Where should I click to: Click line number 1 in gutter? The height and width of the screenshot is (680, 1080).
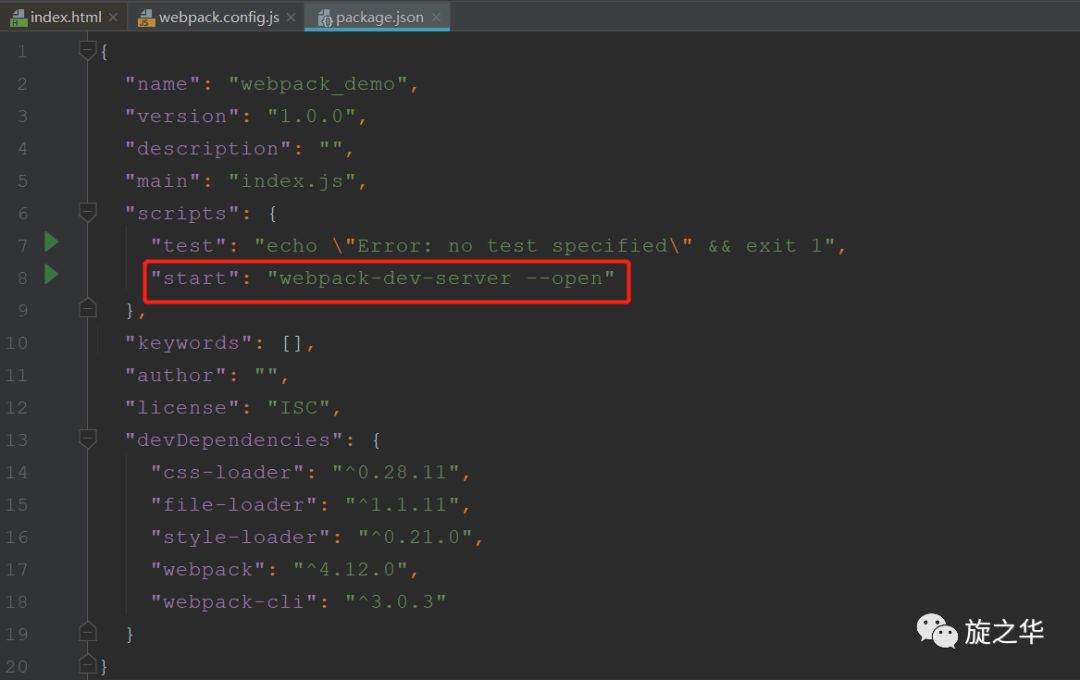pos(22,52)
